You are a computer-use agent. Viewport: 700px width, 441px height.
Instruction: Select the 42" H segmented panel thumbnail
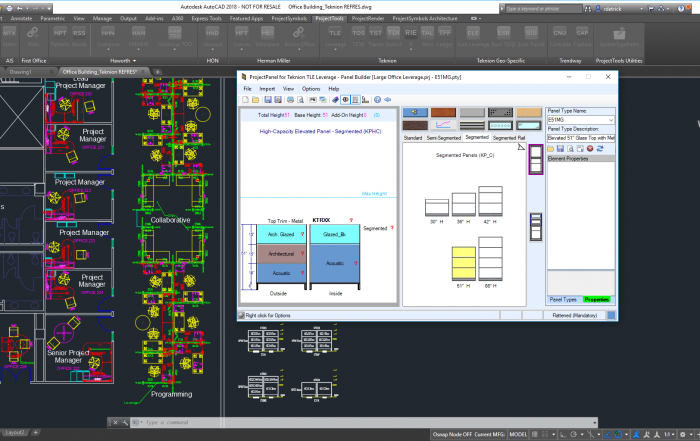pos(490,201)
